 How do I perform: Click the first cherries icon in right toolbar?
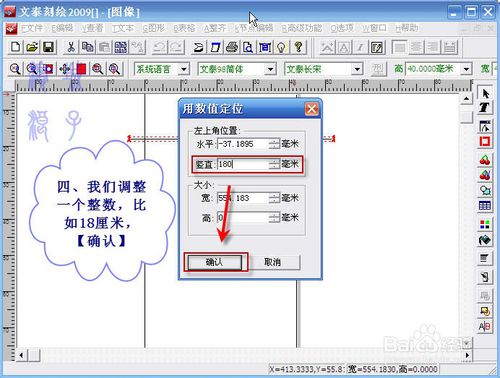(485, 160)
